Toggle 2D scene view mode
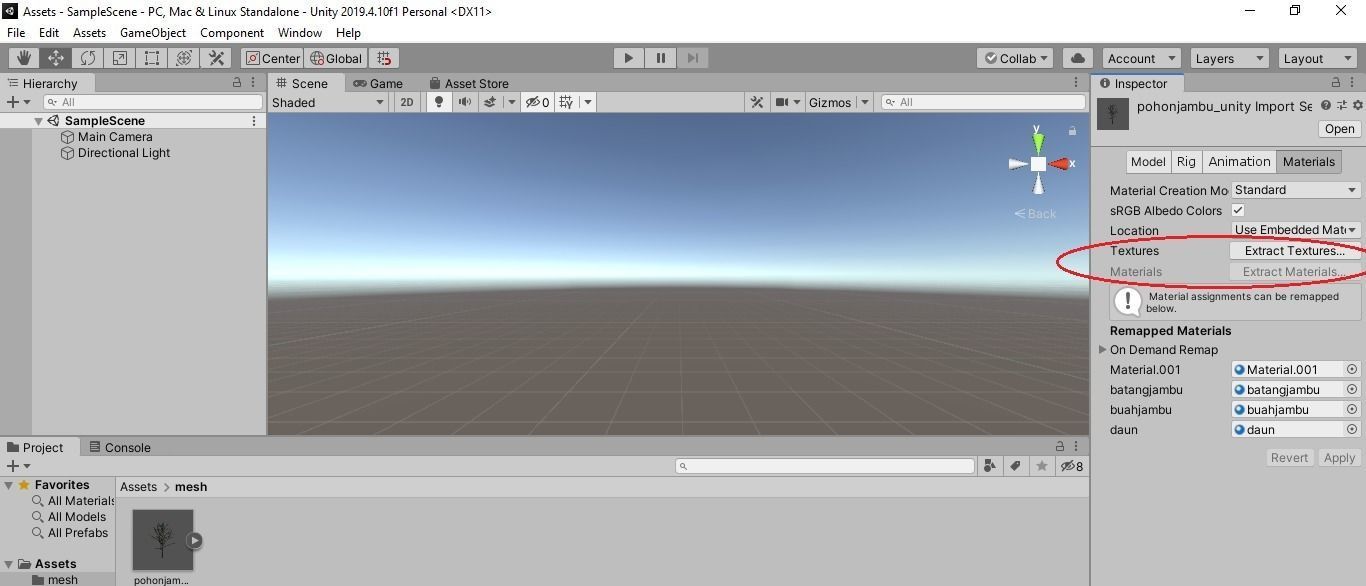Image resolution: width=1366 pixels, height=586 pixels. tap(406, 102)
